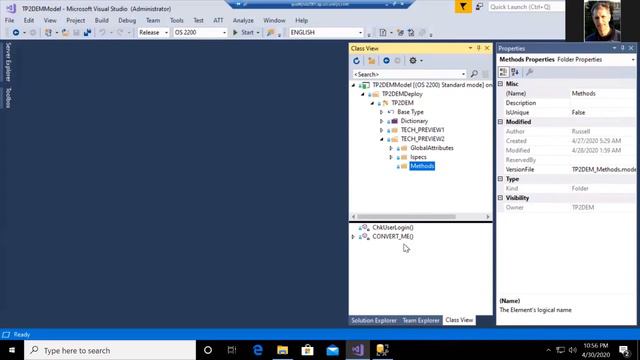Expand the Ispecs folder

tap(391, 157)
